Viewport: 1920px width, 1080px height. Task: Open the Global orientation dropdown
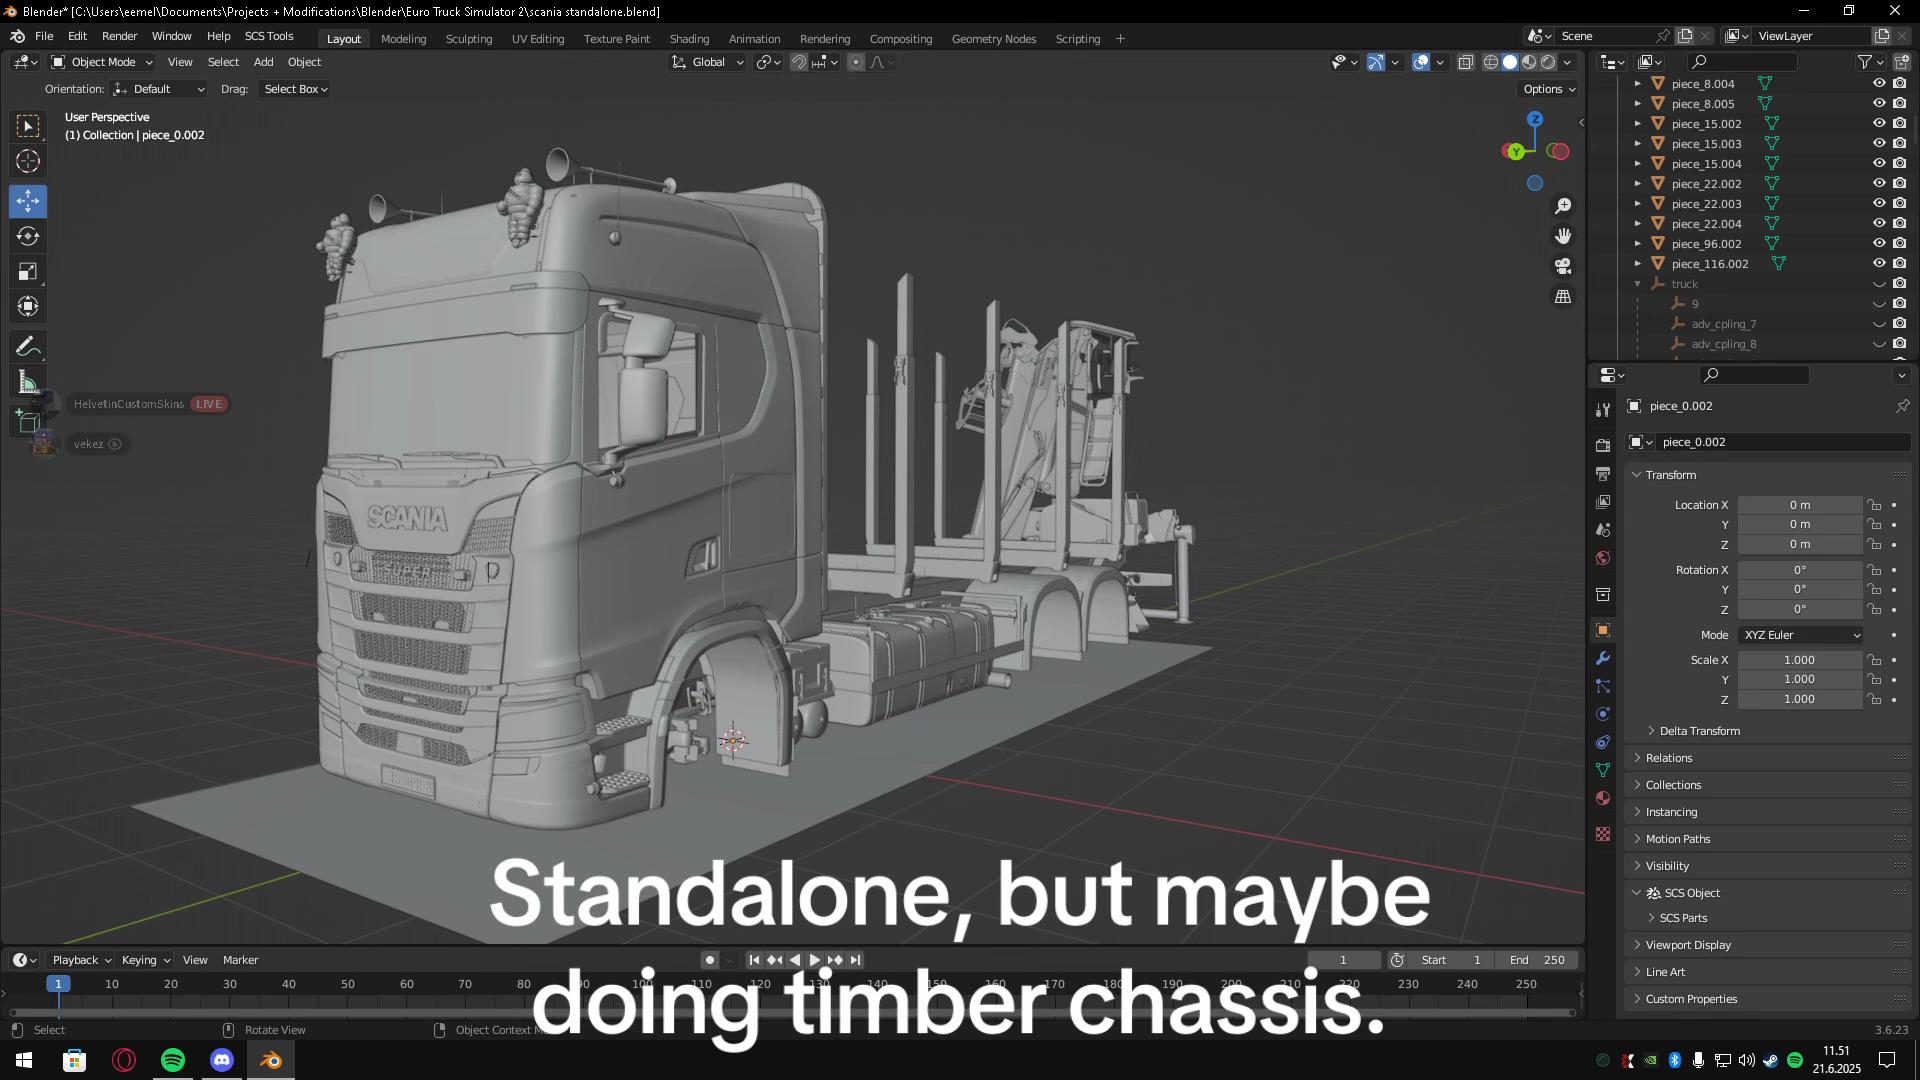[x=708, y=62]
